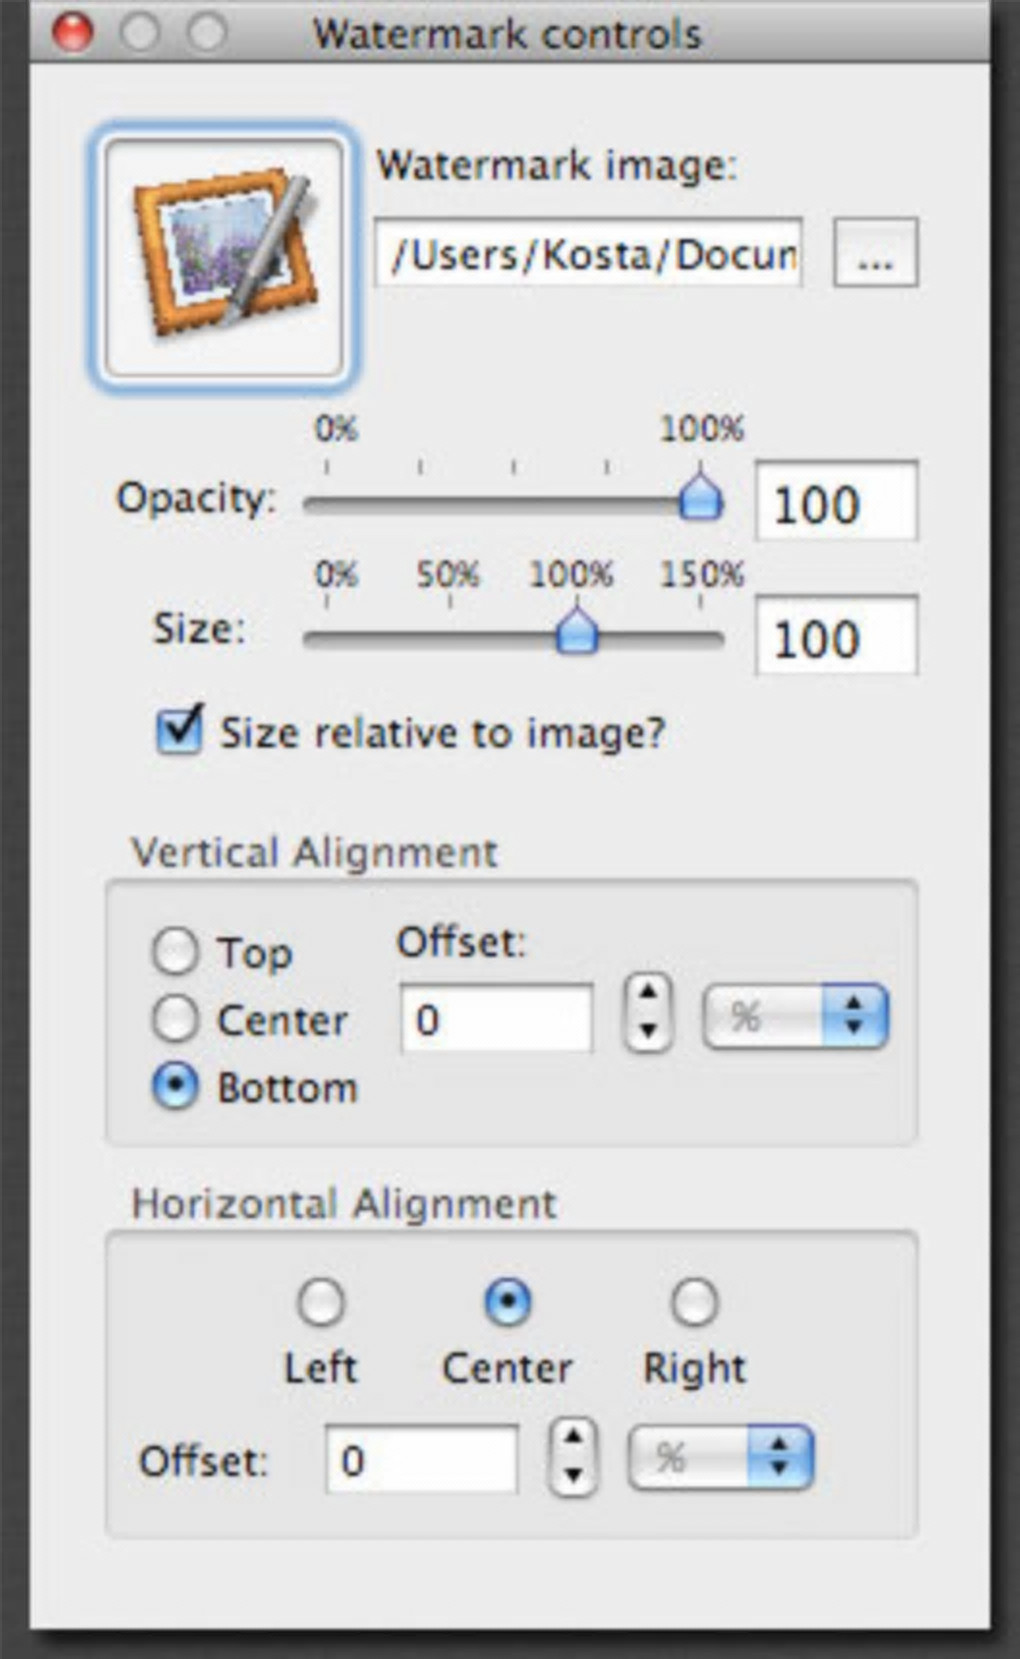This screenshot has height=1659, width=1020.
Task: Select Left horizontal alignment
Action: [x=320, y=1302]
